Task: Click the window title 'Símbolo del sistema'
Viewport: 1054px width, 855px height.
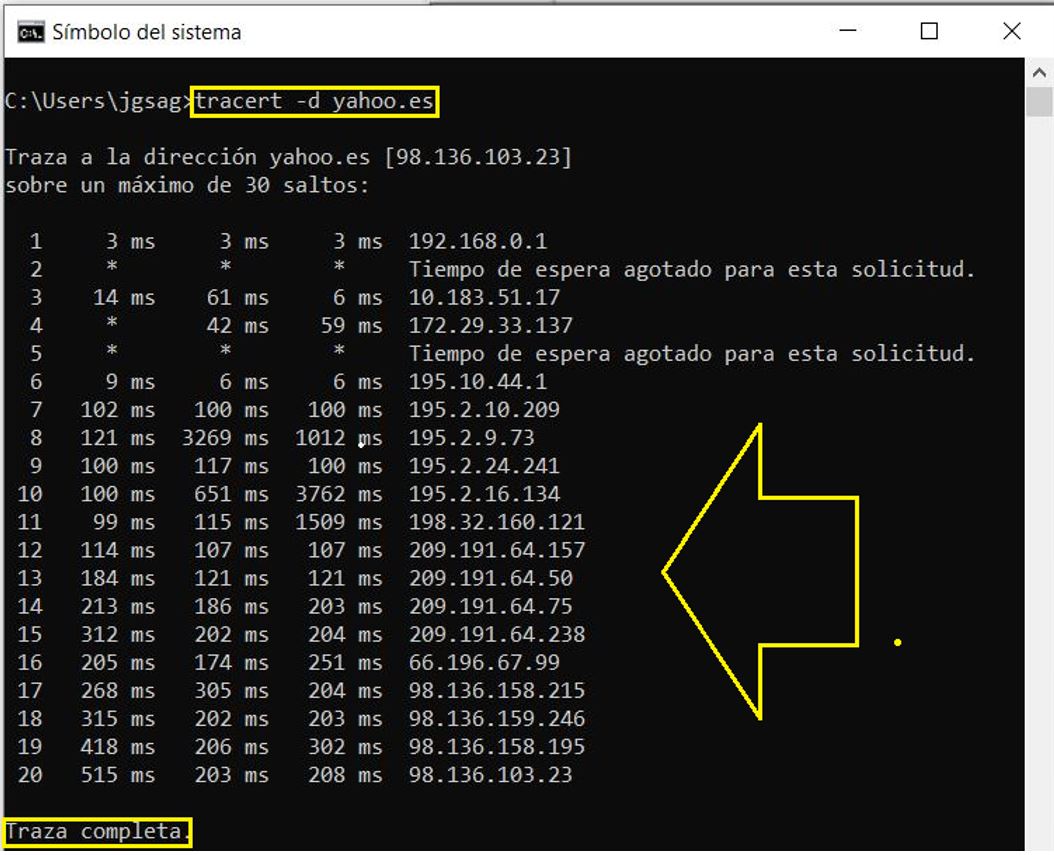Action: pos(147,32)
